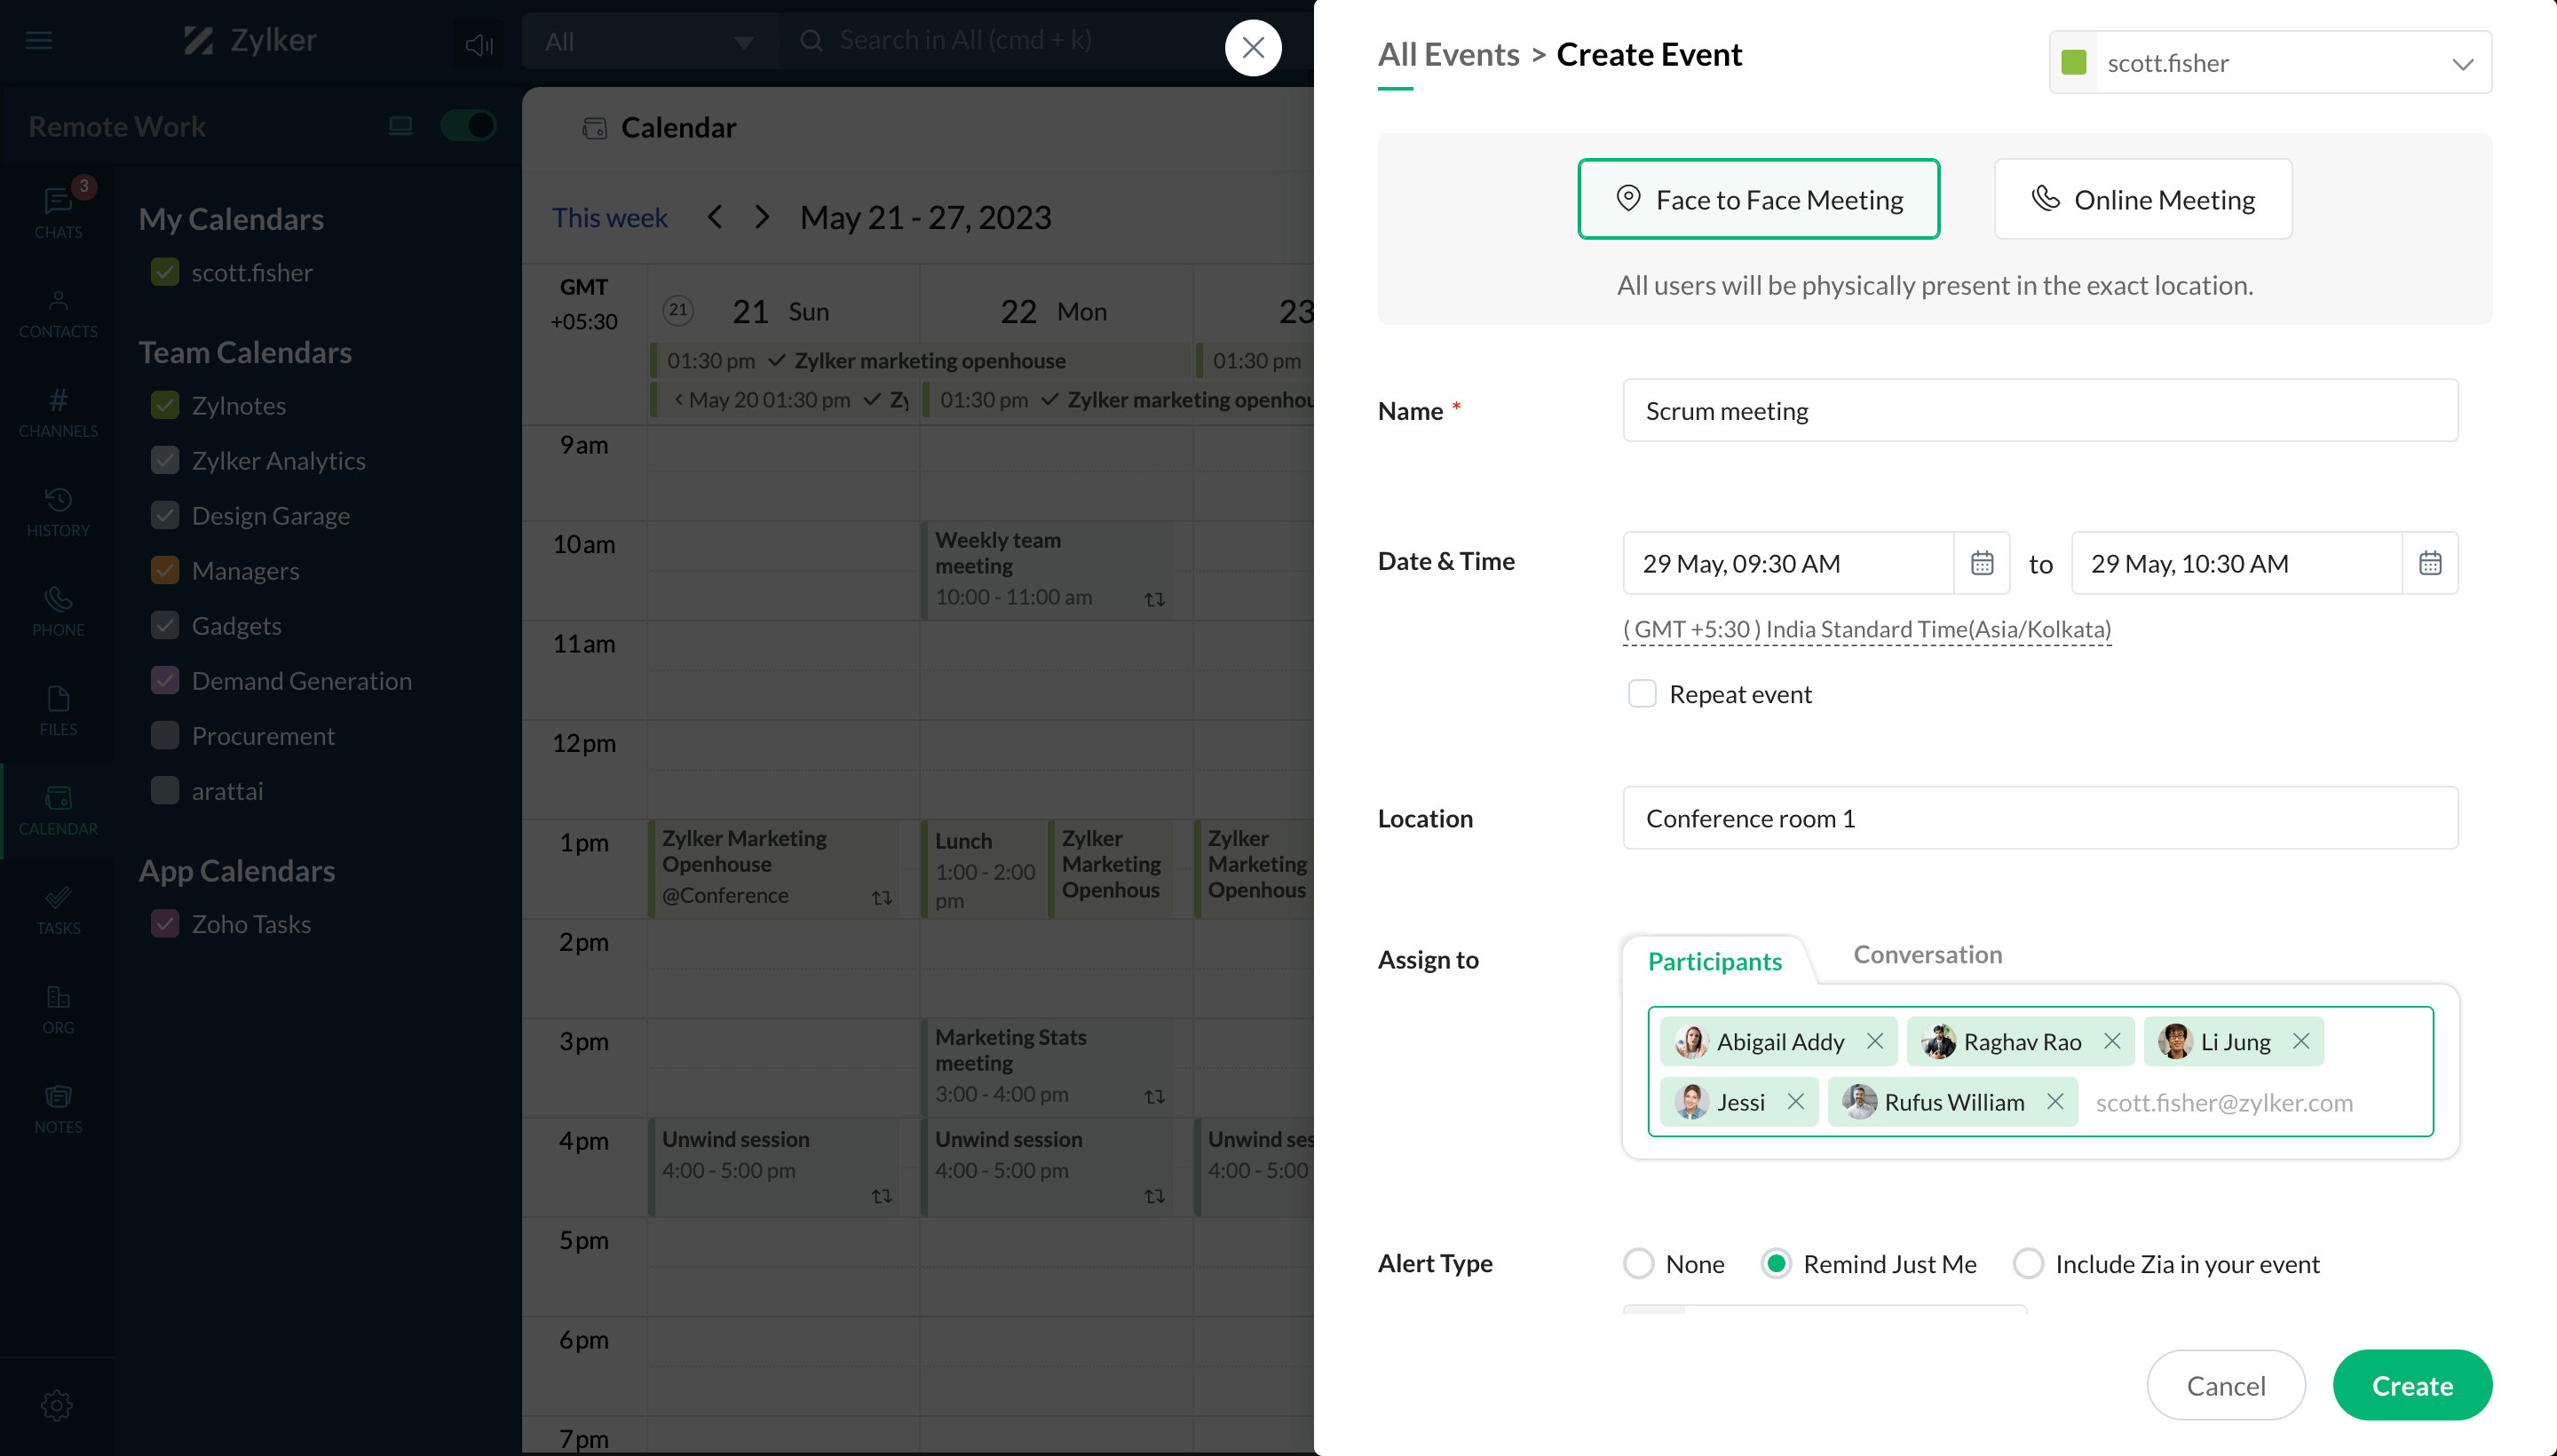Toggle the Gadgets calendar checkbox
This screenshot has height=1456, width=2557.
click(165, 625)
